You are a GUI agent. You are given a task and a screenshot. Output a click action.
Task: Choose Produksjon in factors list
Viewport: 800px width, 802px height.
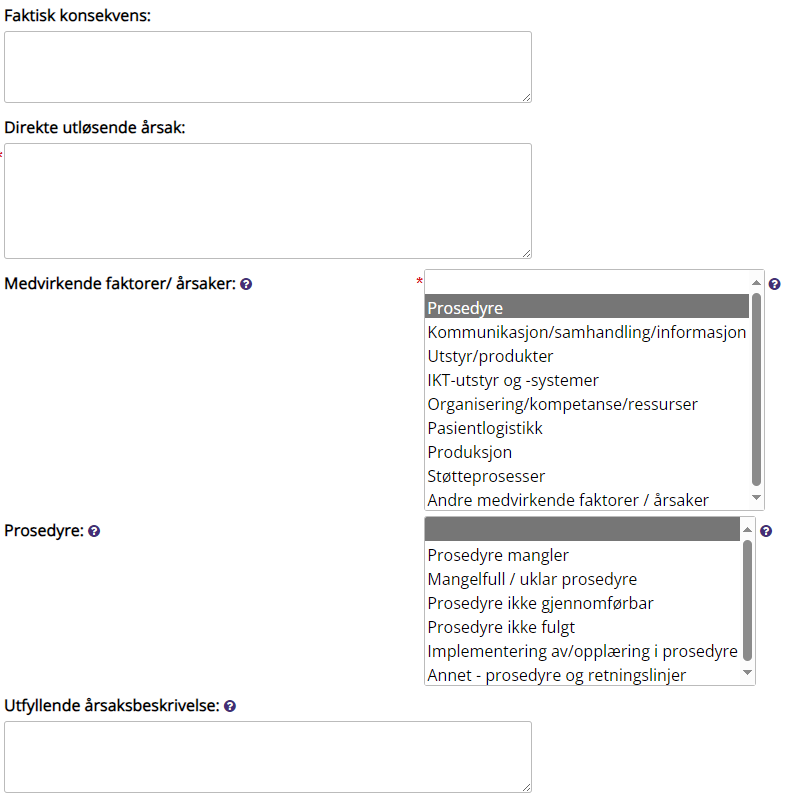470,452
